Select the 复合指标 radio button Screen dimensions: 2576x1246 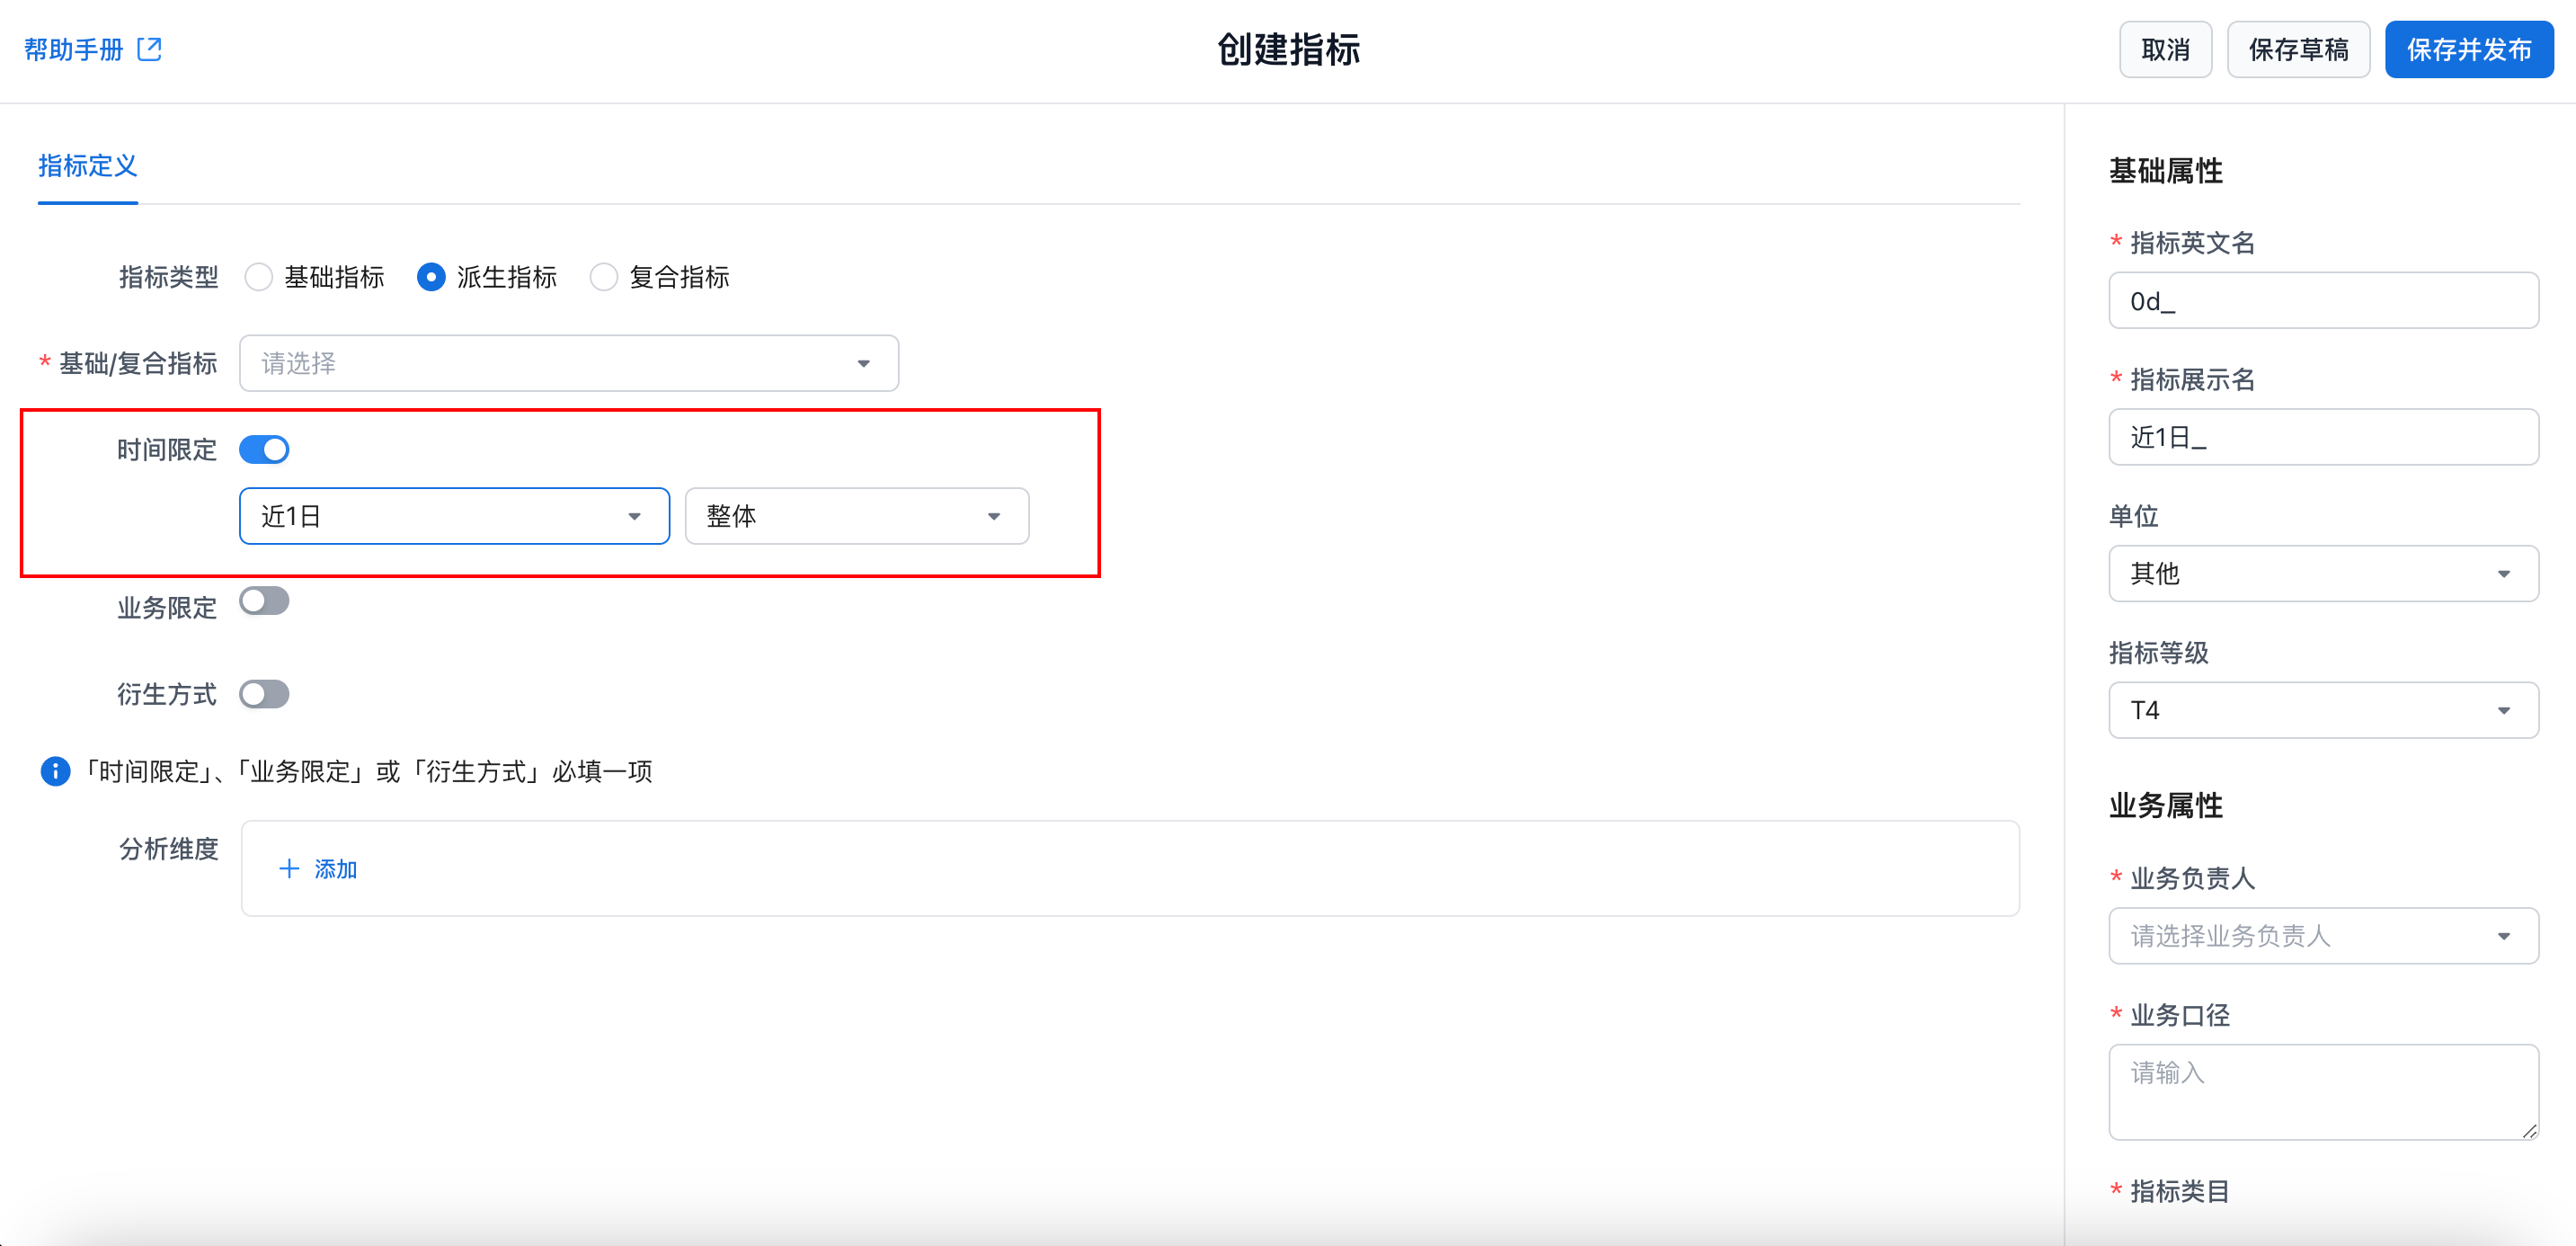pyautogui.click(x=604, y=277)
